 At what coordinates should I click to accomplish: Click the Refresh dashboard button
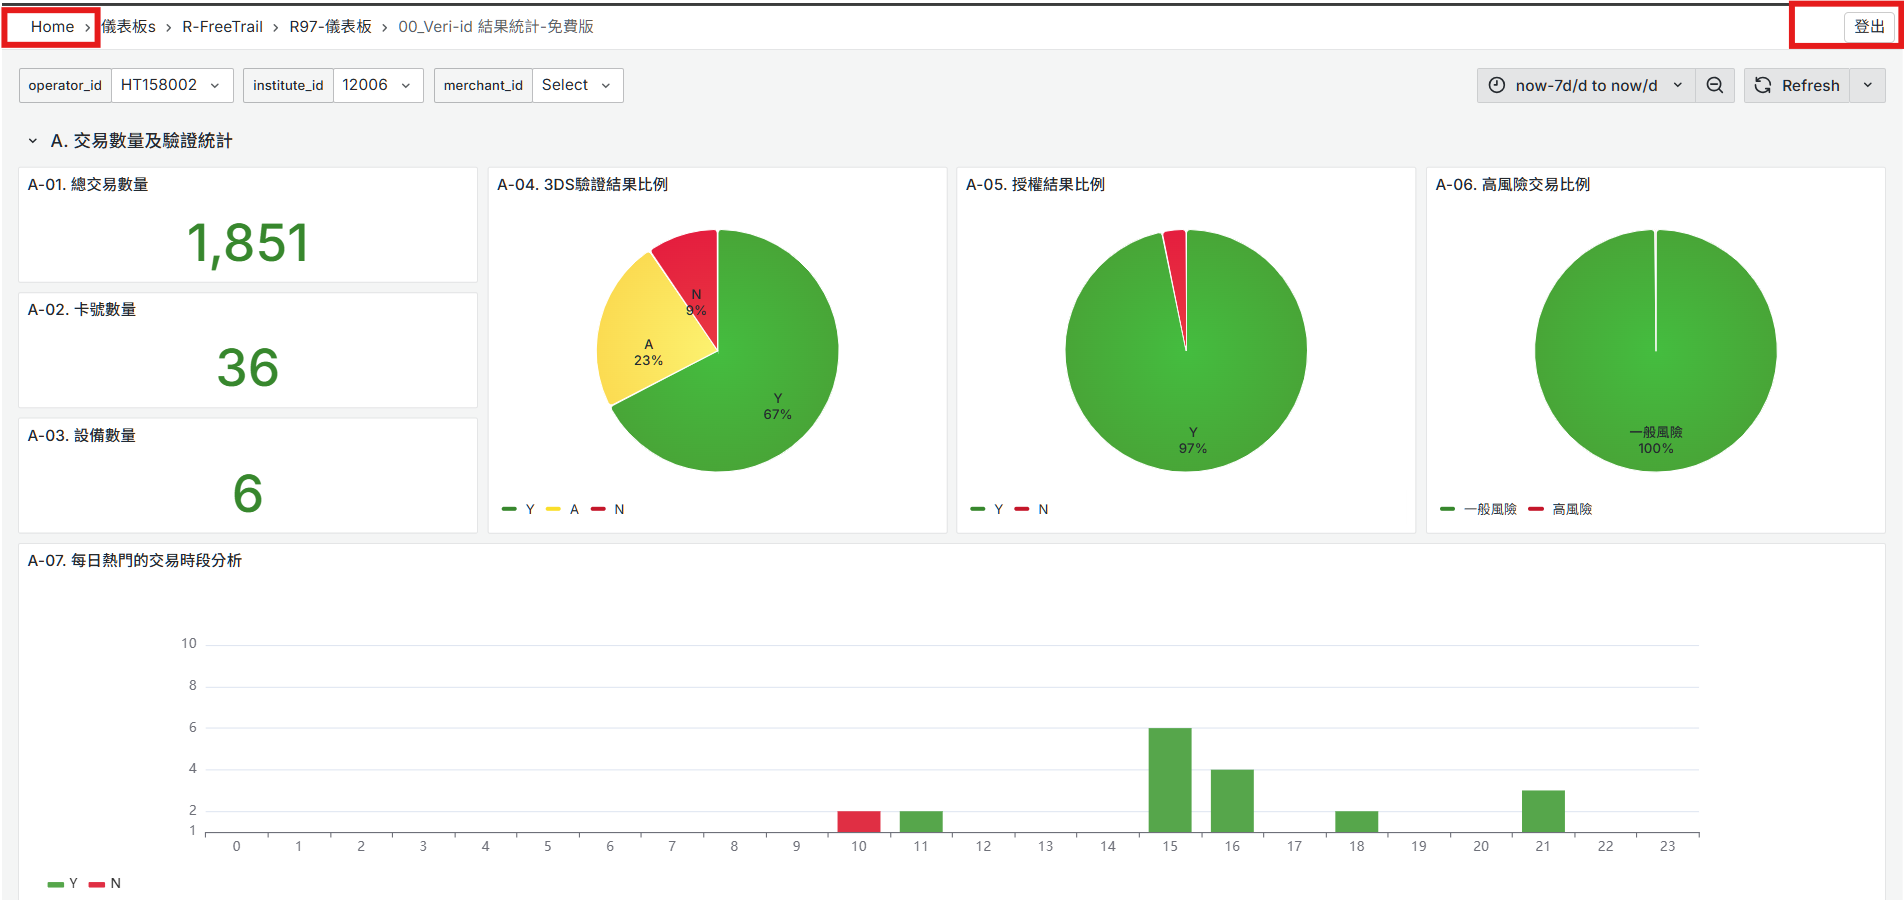coord(1797,86)
